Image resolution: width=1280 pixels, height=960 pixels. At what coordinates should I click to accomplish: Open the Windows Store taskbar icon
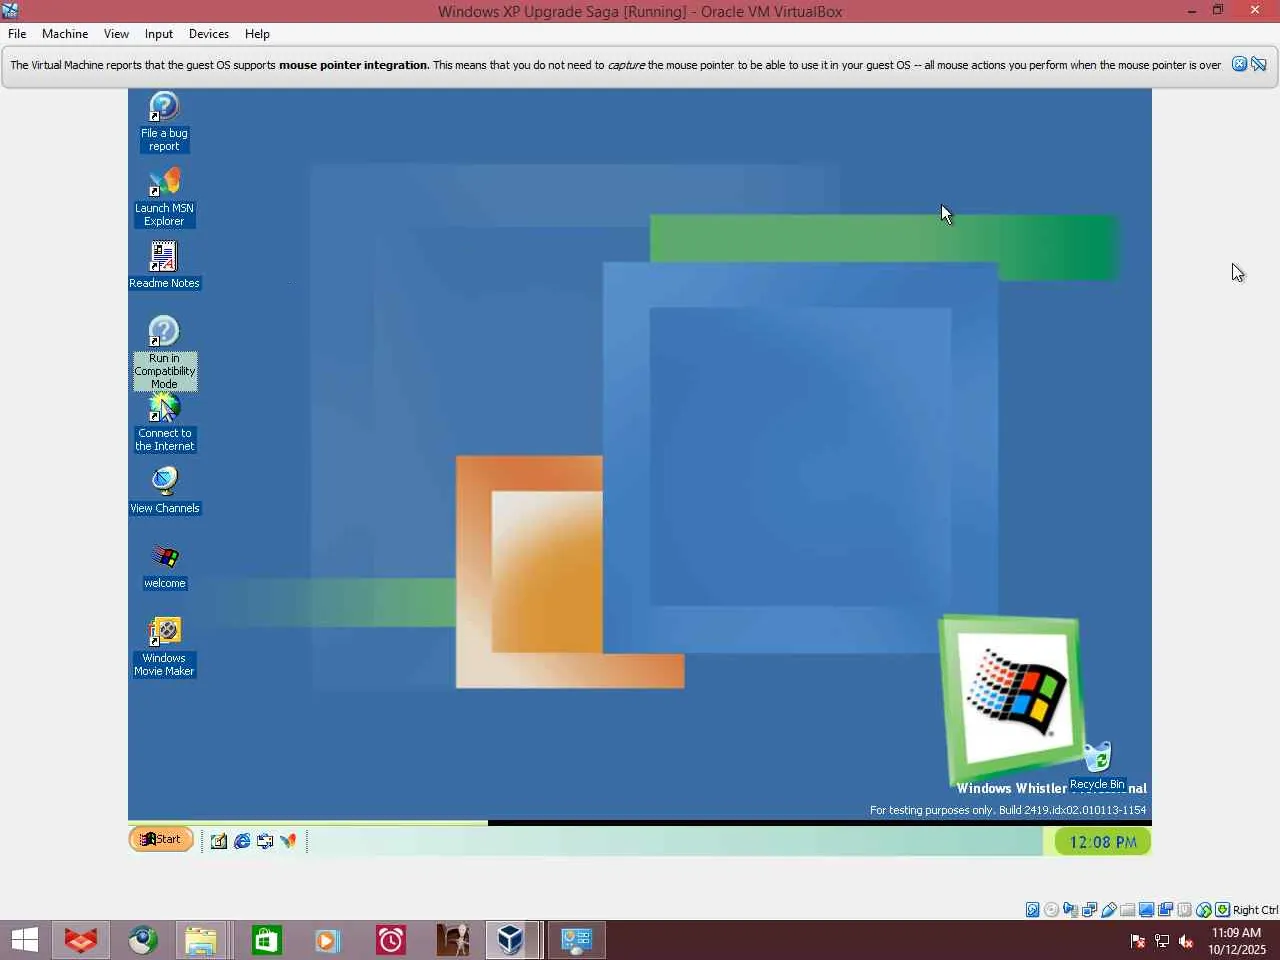[x=266, y=940]
